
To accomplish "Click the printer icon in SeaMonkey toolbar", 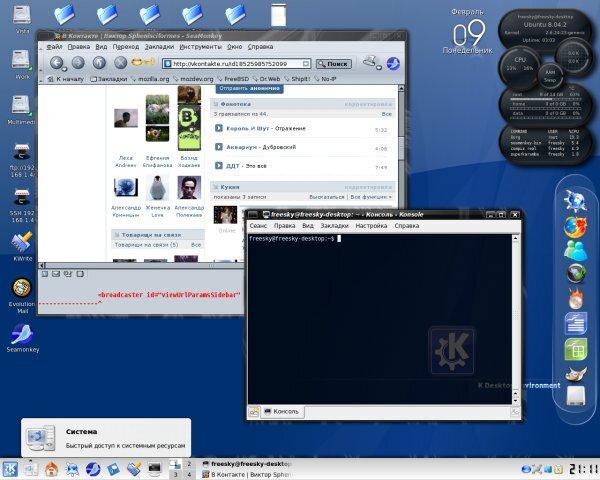I will point(370,62).
